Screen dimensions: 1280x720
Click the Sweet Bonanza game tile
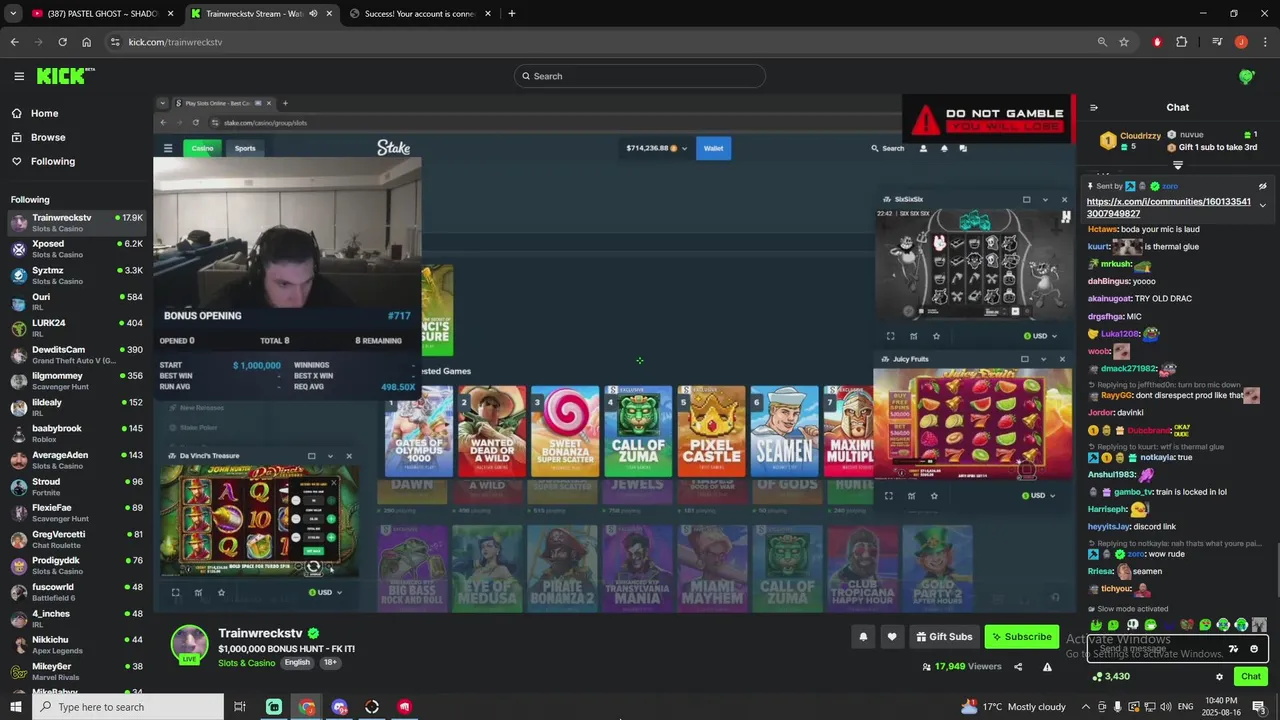pos(565,431)
